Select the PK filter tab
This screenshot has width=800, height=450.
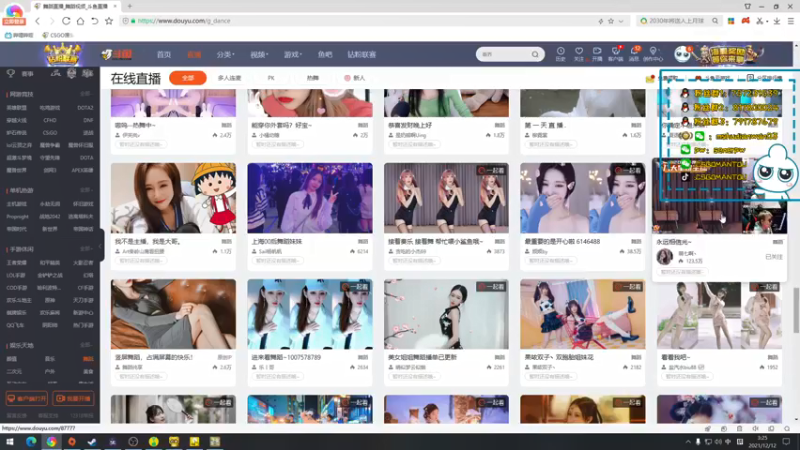[271, 78]
